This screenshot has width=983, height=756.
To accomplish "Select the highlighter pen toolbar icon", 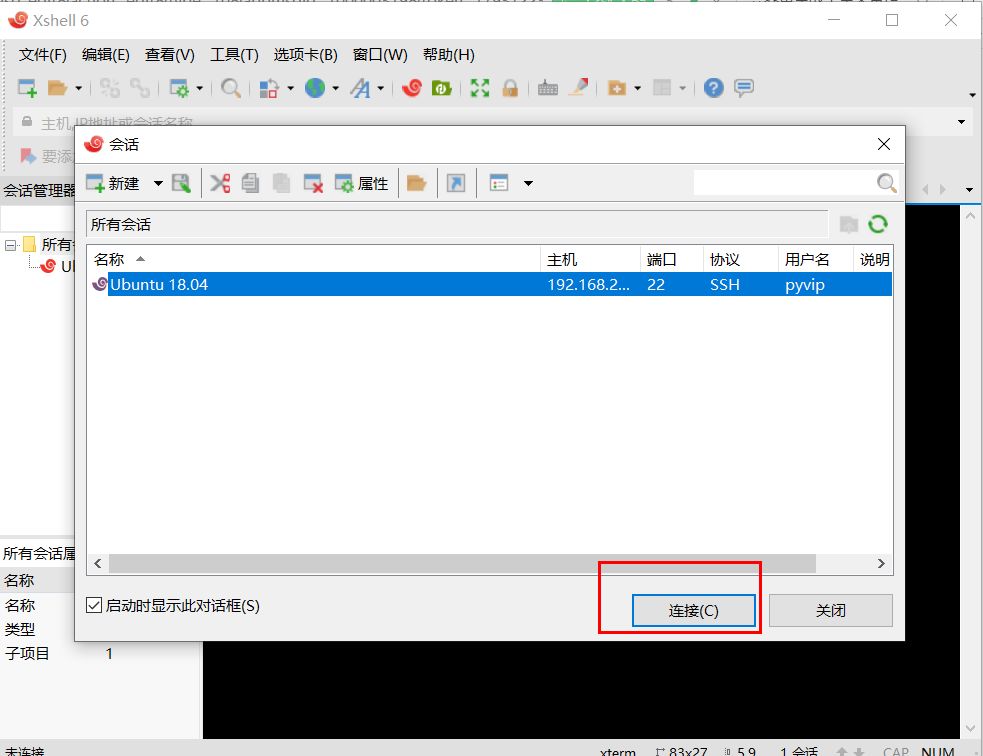I will pyautogui.click(x=580, y=88).
